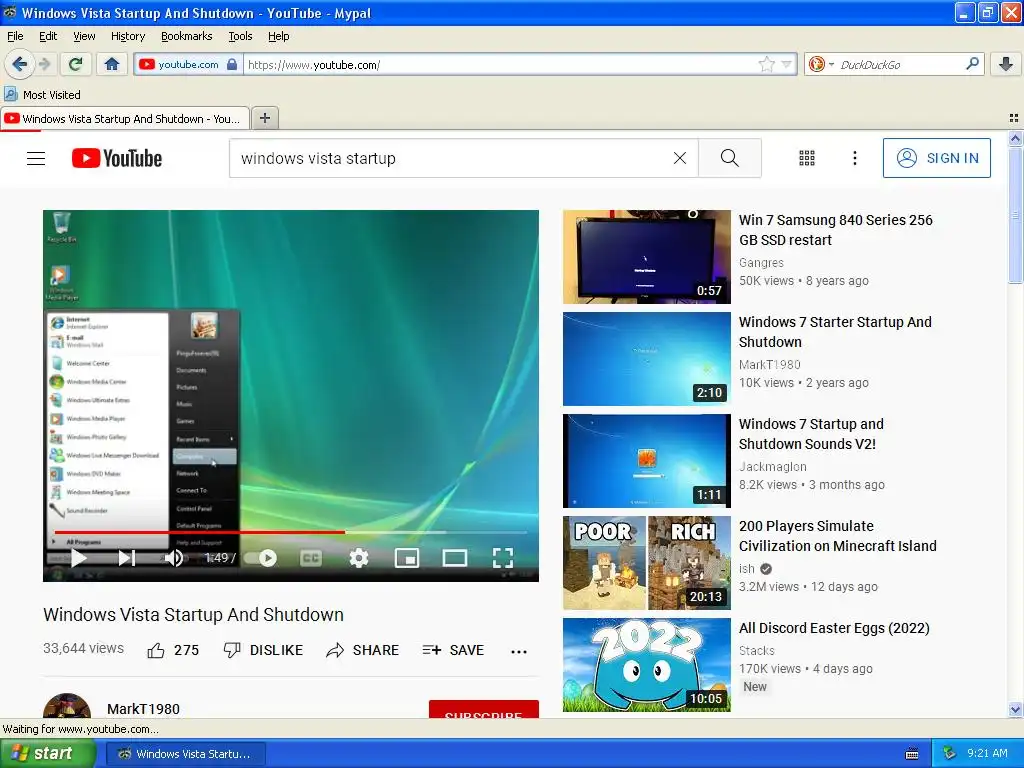Enter fullscreen on the video player
The height and width of the screenshot is (768, 1024).
coord(502,558)
